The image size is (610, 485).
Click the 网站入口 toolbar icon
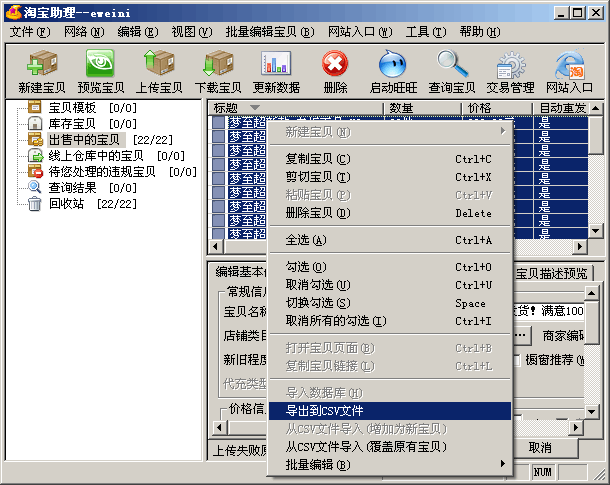coord(570,65)
